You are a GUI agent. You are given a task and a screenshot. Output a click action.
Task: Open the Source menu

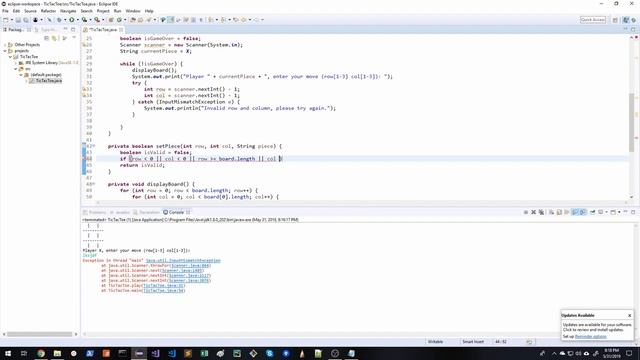point(30,11)
